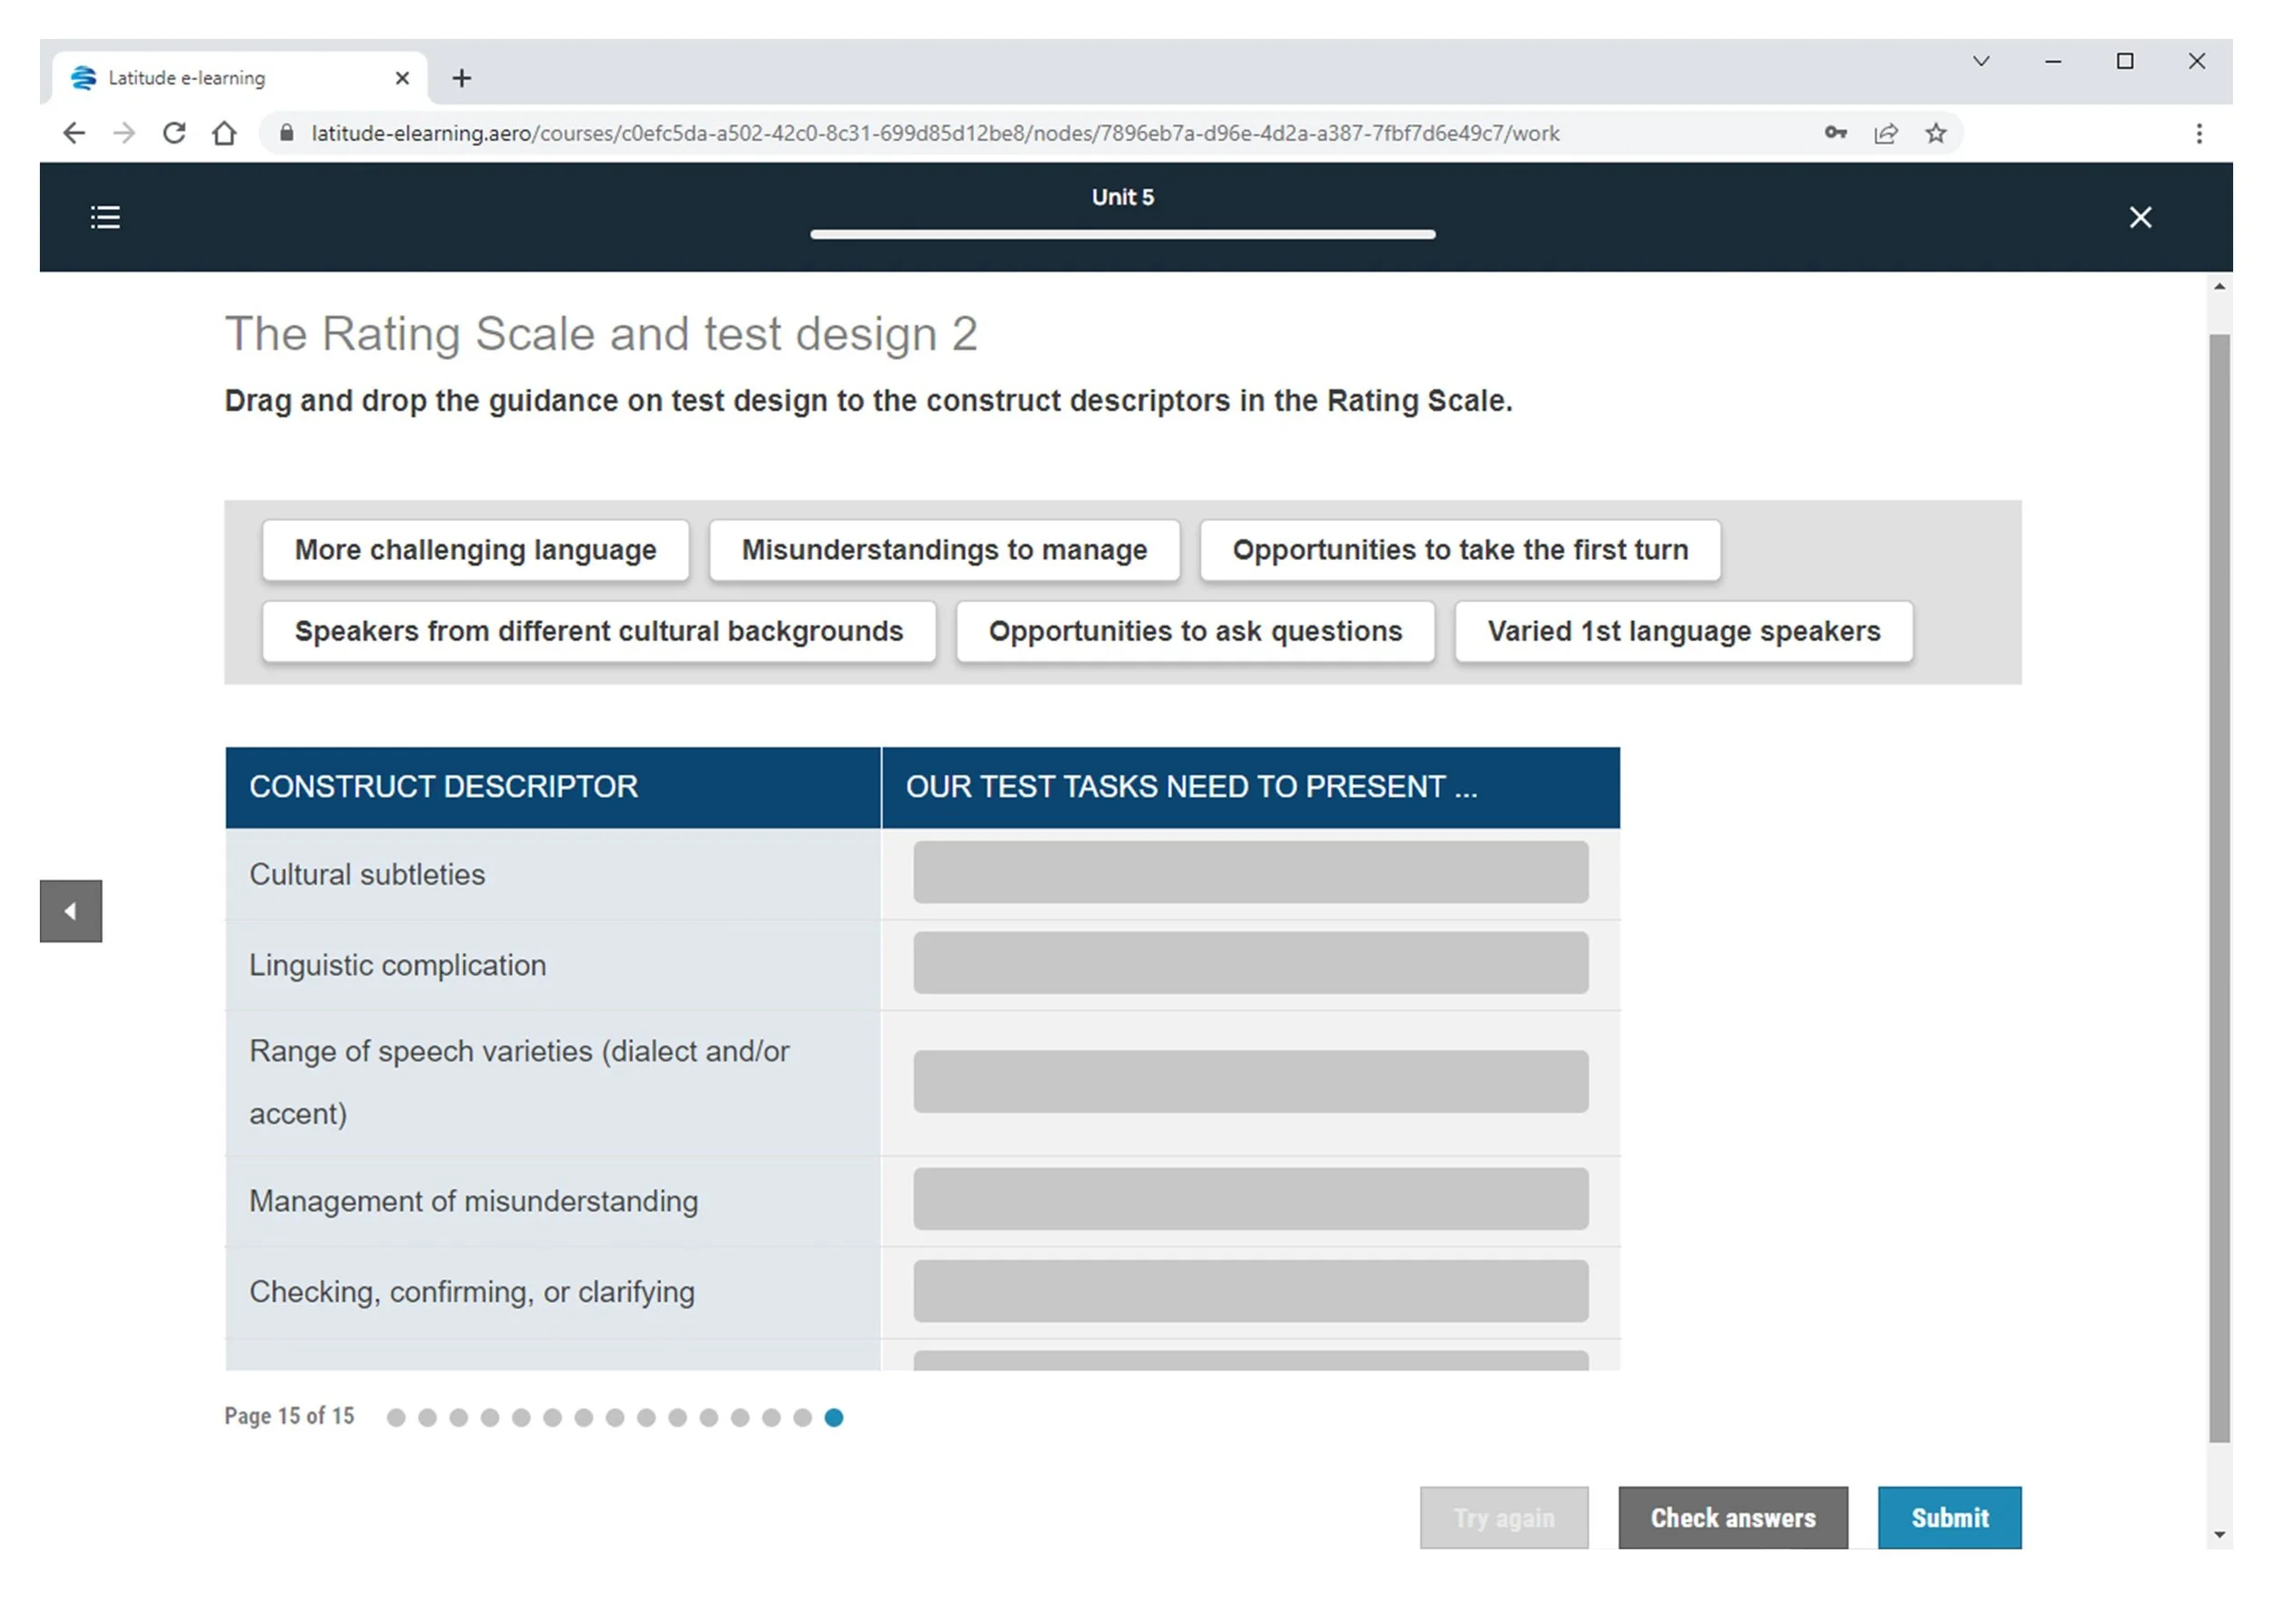The height and width of the screenshot is (1624, 2273).
Task: Submit the drag and drop exercise
Action: point(1948,1517)
